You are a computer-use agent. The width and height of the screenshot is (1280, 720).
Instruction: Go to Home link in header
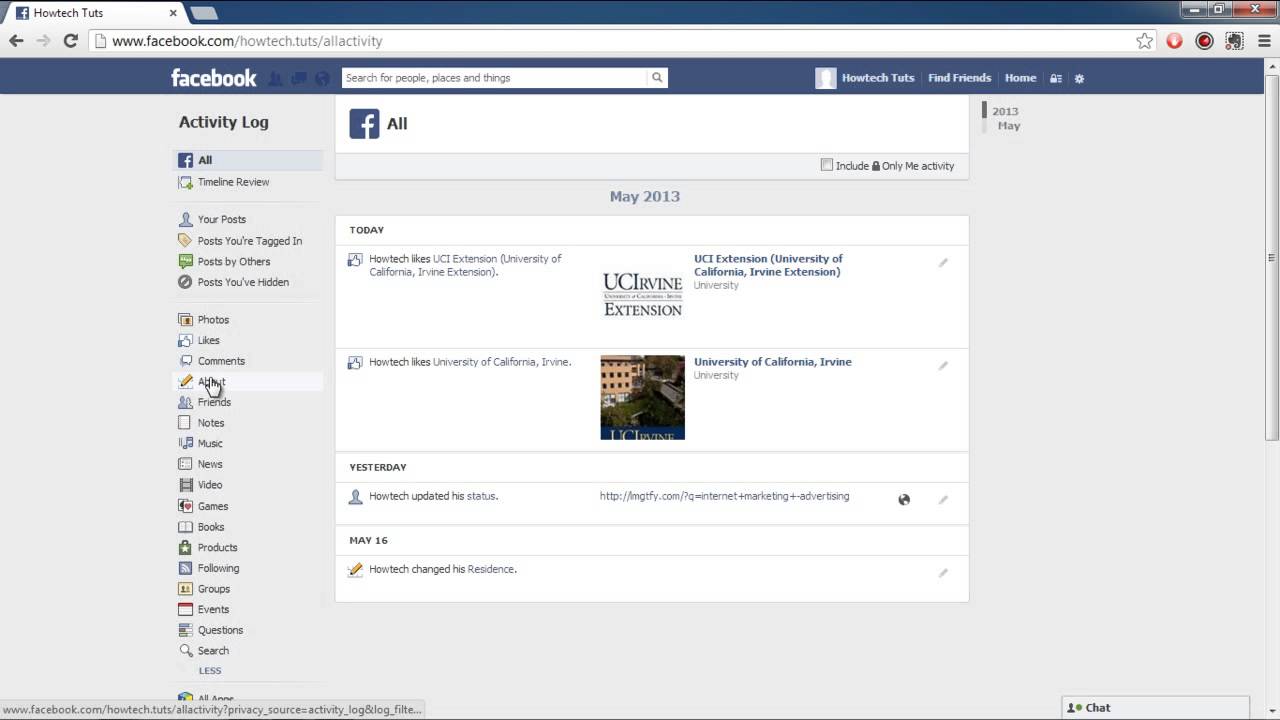coord(1020,78)
